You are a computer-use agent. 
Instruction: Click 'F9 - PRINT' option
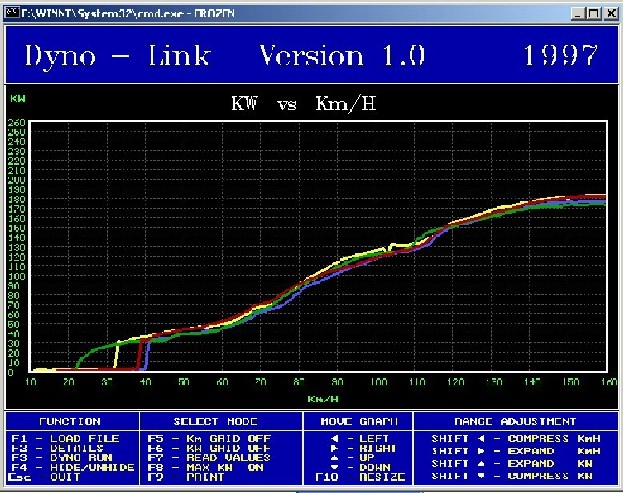coord(186,477)
